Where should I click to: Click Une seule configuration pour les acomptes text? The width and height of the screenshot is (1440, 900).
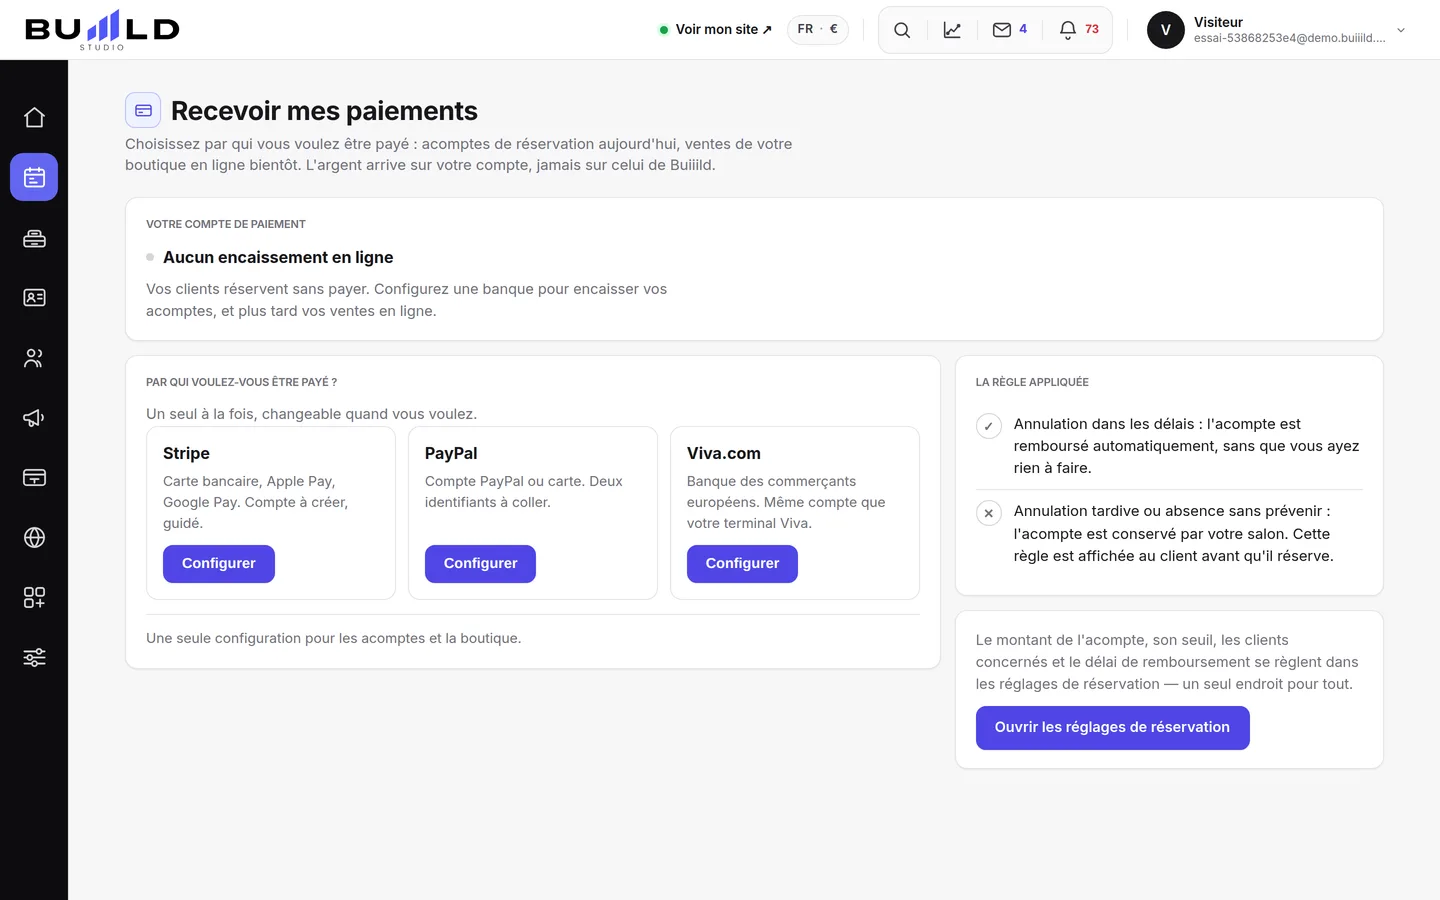tap(333, 638)
